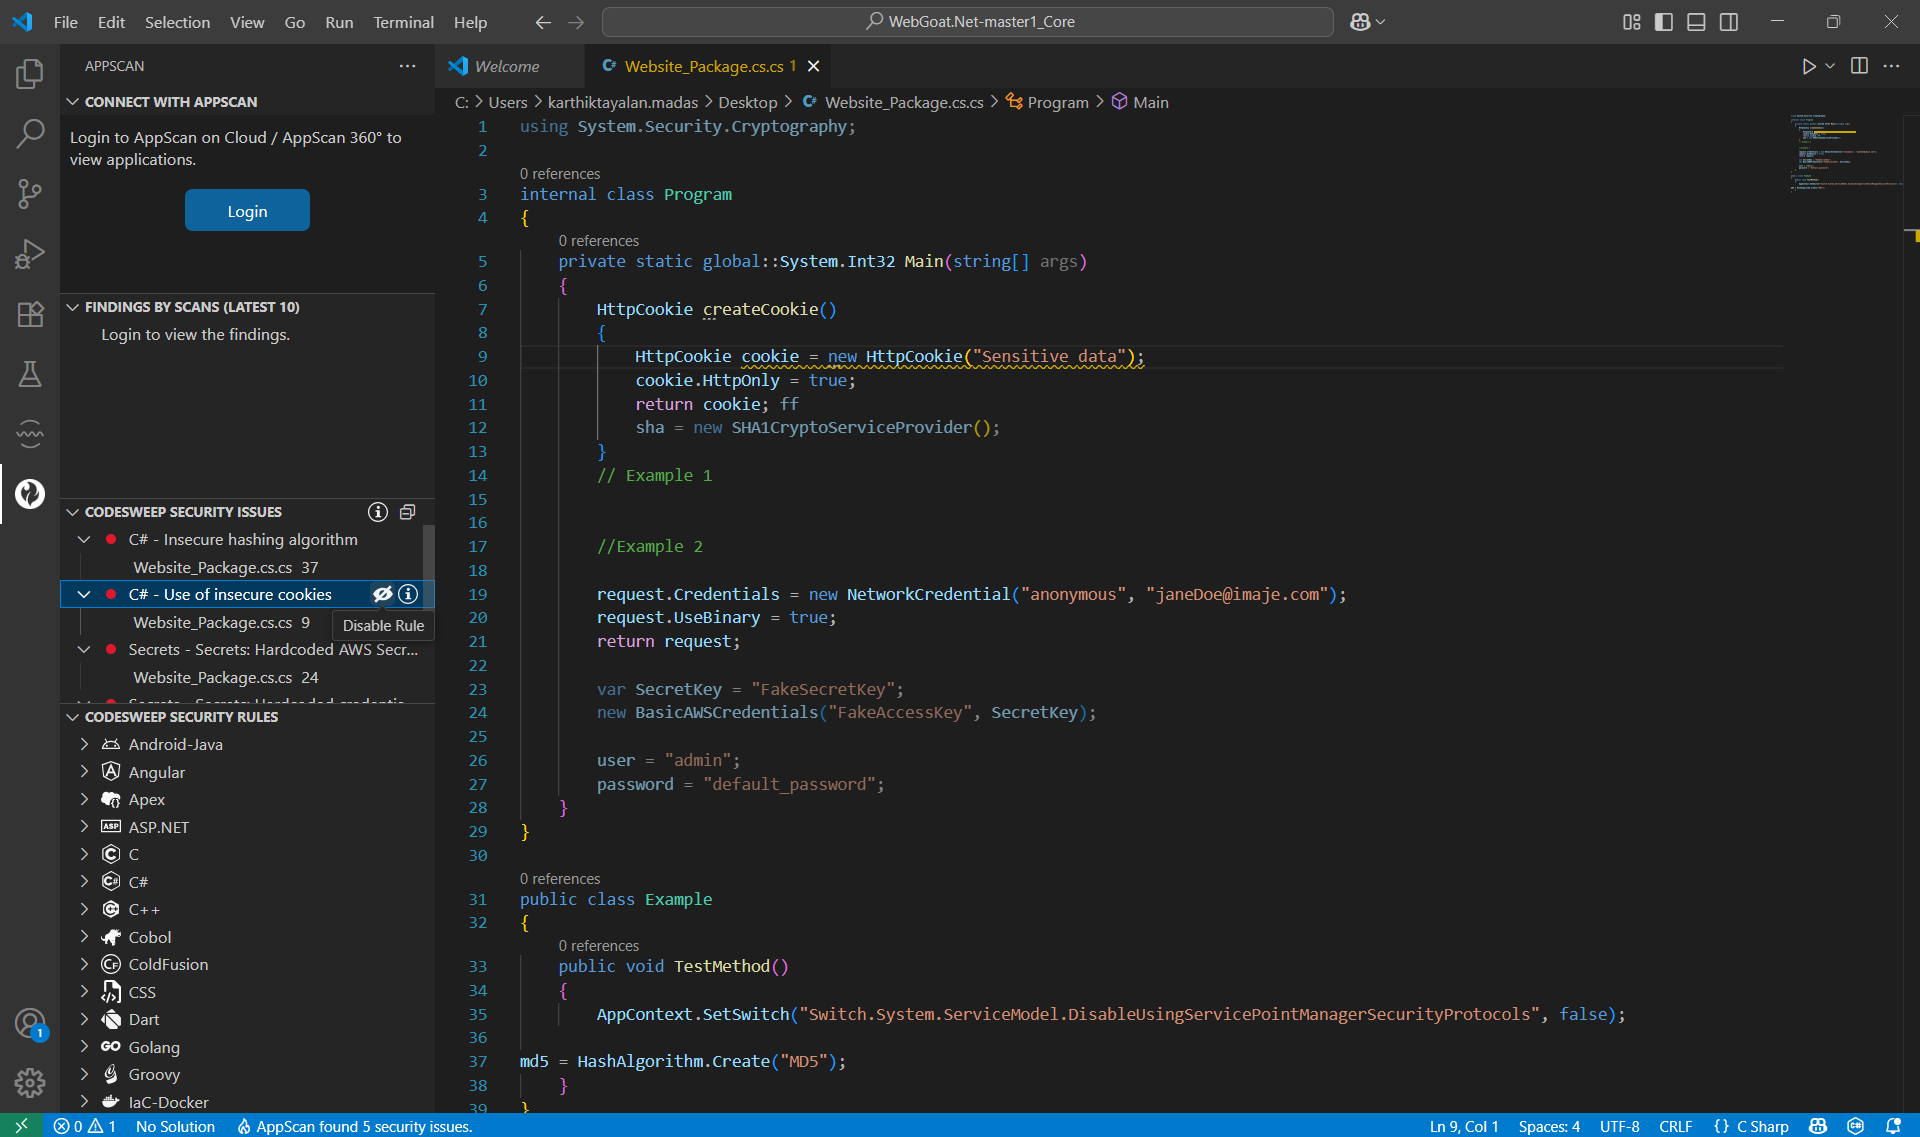
Task: Click collapse all icon in Security Issues
Action: coord(407,512)
